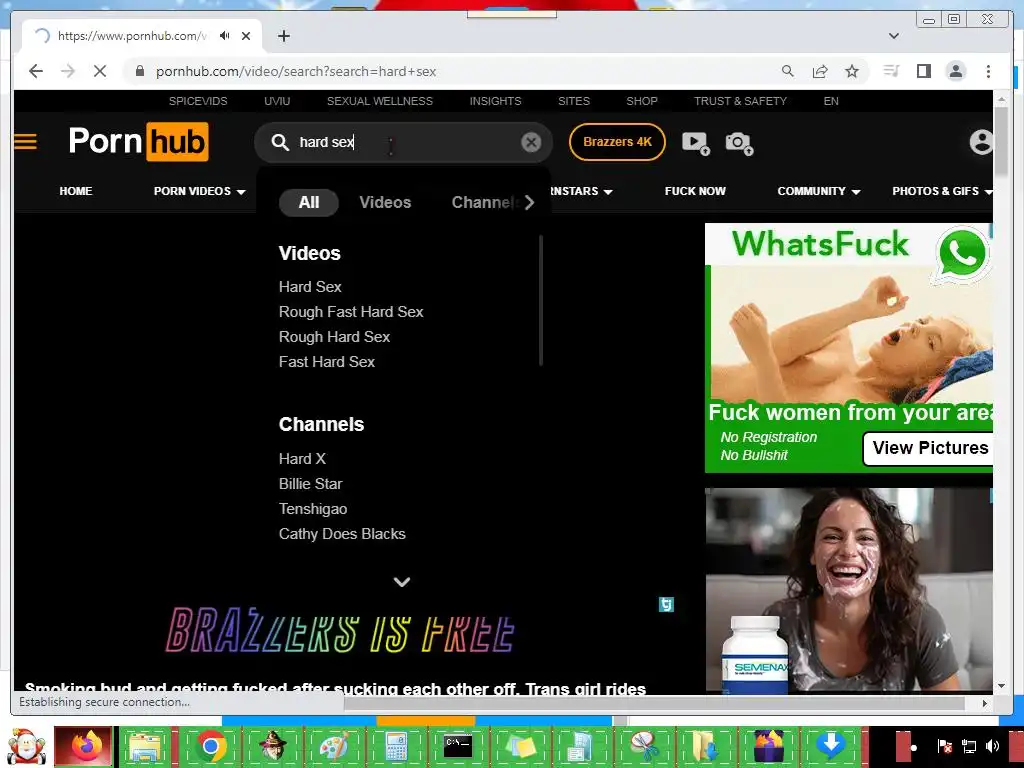This screenshot has width=1024, height=768.
Task: Click the site logo in the header
Action: 138,142
